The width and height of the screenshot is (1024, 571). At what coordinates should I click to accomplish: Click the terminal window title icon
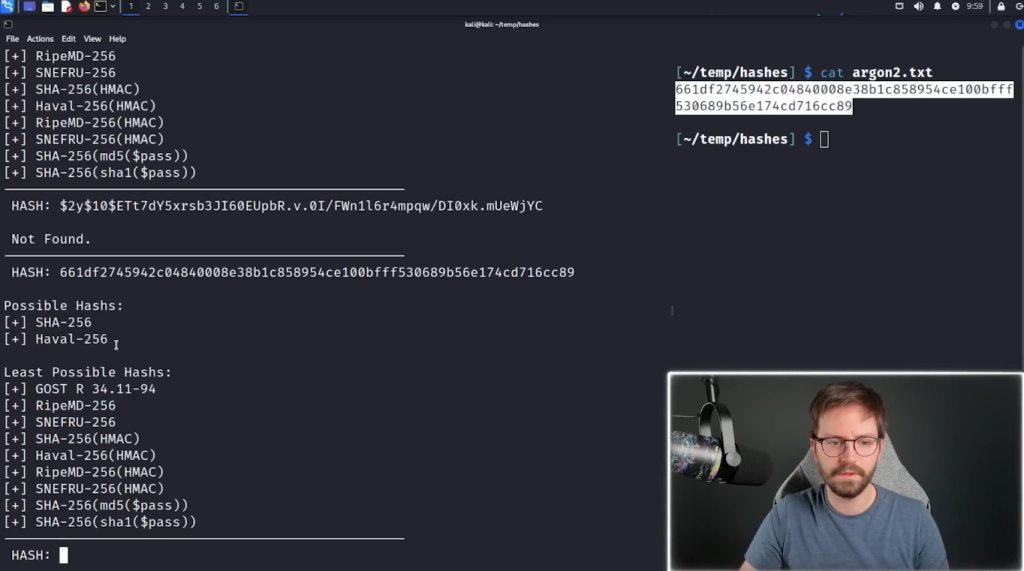[x=8, y=24]
